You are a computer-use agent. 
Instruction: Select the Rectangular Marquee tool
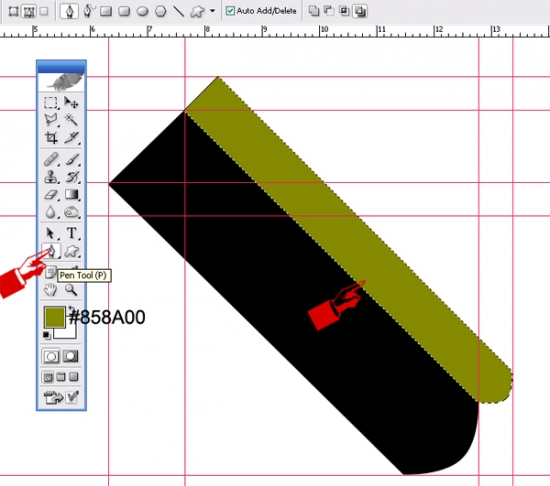point(51,103)
